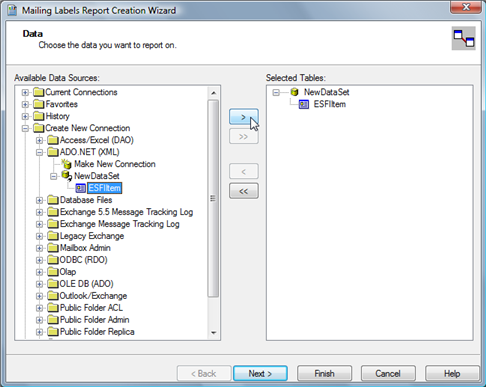The height and width of the screenshot is (387, 486).
Task: Click the Current Connections folder icon
Action: point(39,92)
